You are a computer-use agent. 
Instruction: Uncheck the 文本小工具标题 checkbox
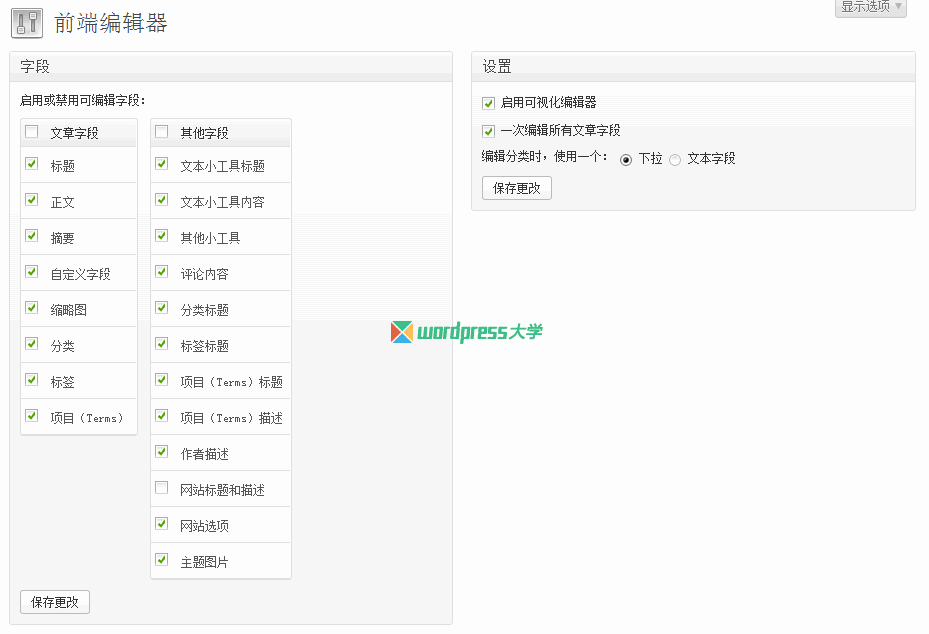click(x=162, y=164)
